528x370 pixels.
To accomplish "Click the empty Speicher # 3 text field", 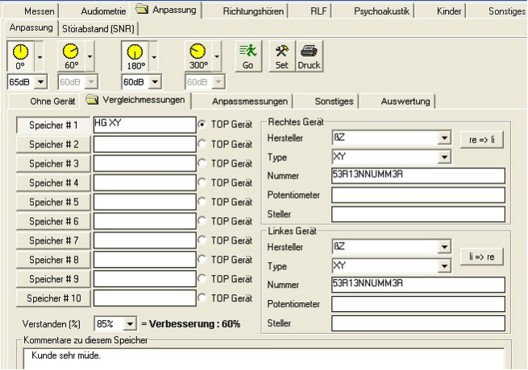I will point(145,163).
